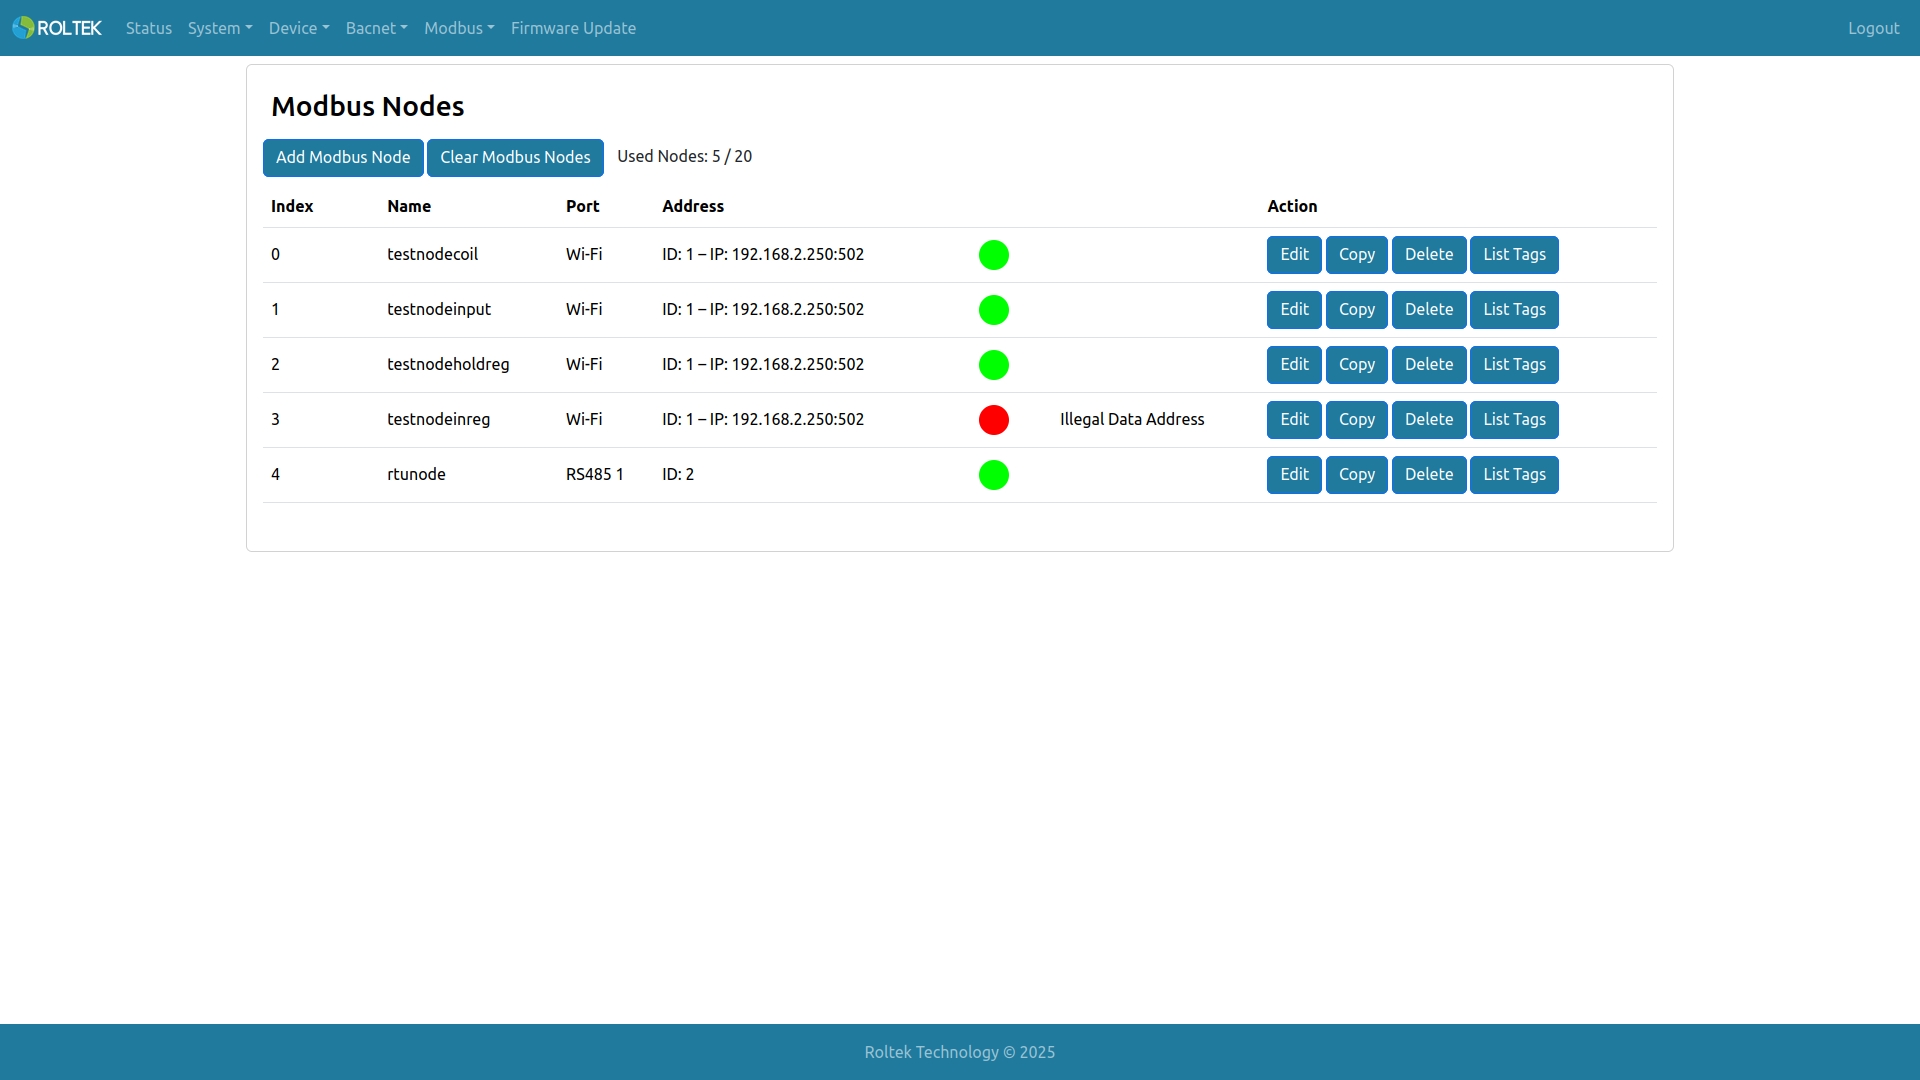
Task: Click Clear Modbus Nodes button
Action: pos(515,158)
